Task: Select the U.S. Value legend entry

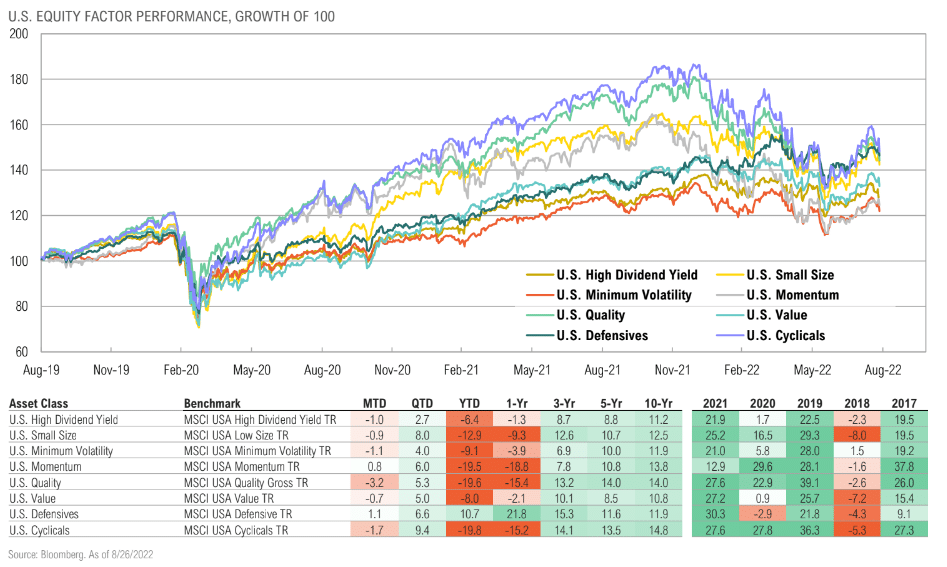Action: [x=762, y=315]
